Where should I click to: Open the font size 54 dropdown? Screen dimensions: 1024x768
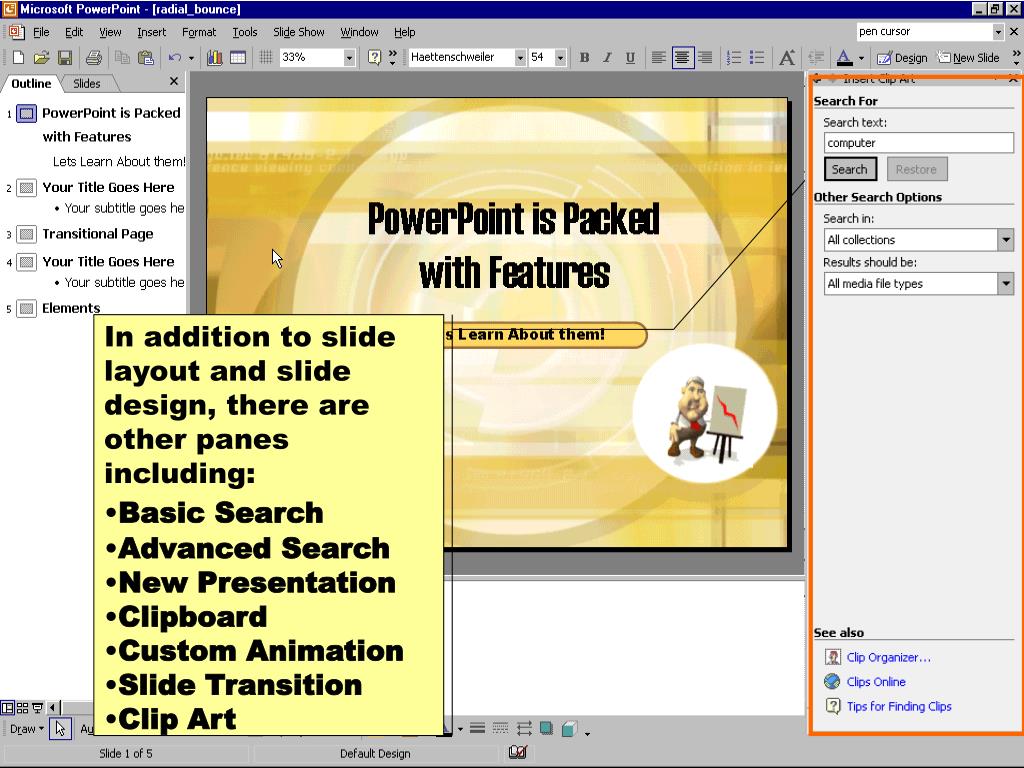pos(560,57)
